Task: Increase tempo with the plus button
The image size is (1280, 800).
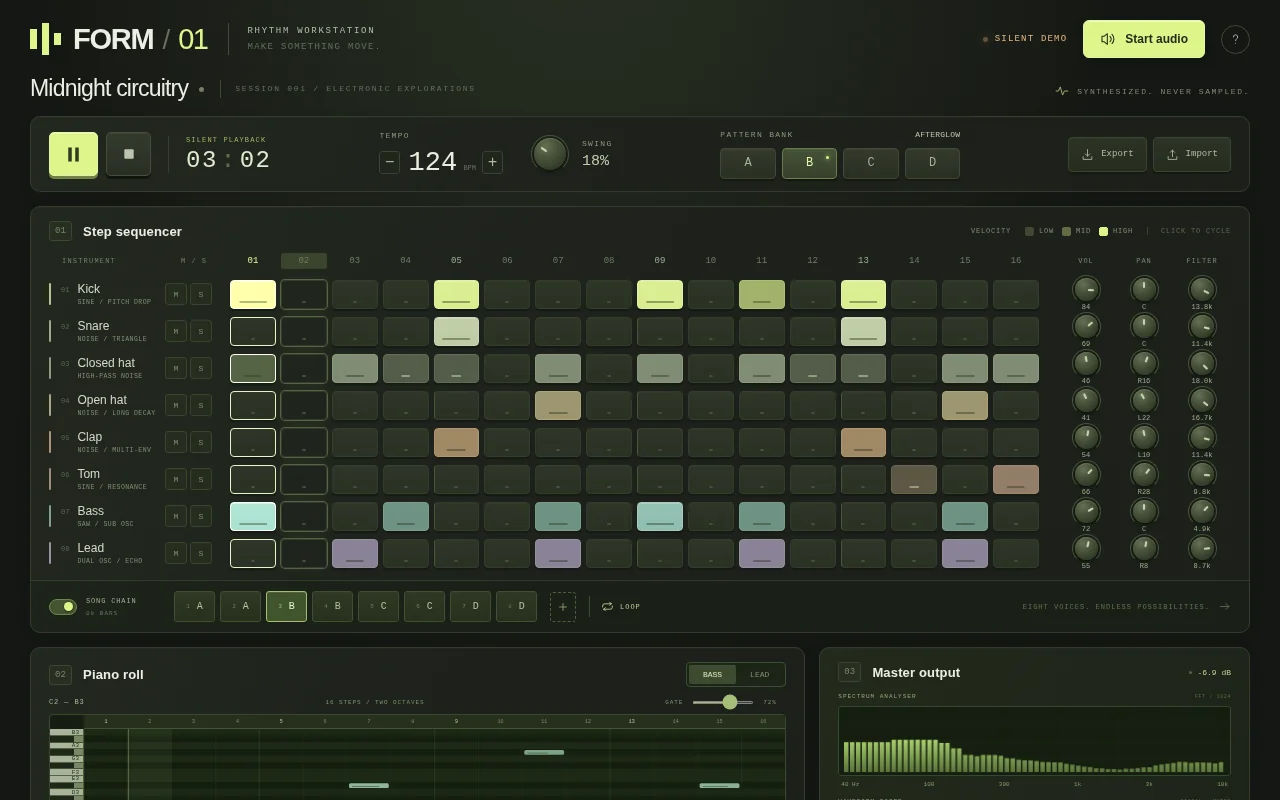Action: 492,162
